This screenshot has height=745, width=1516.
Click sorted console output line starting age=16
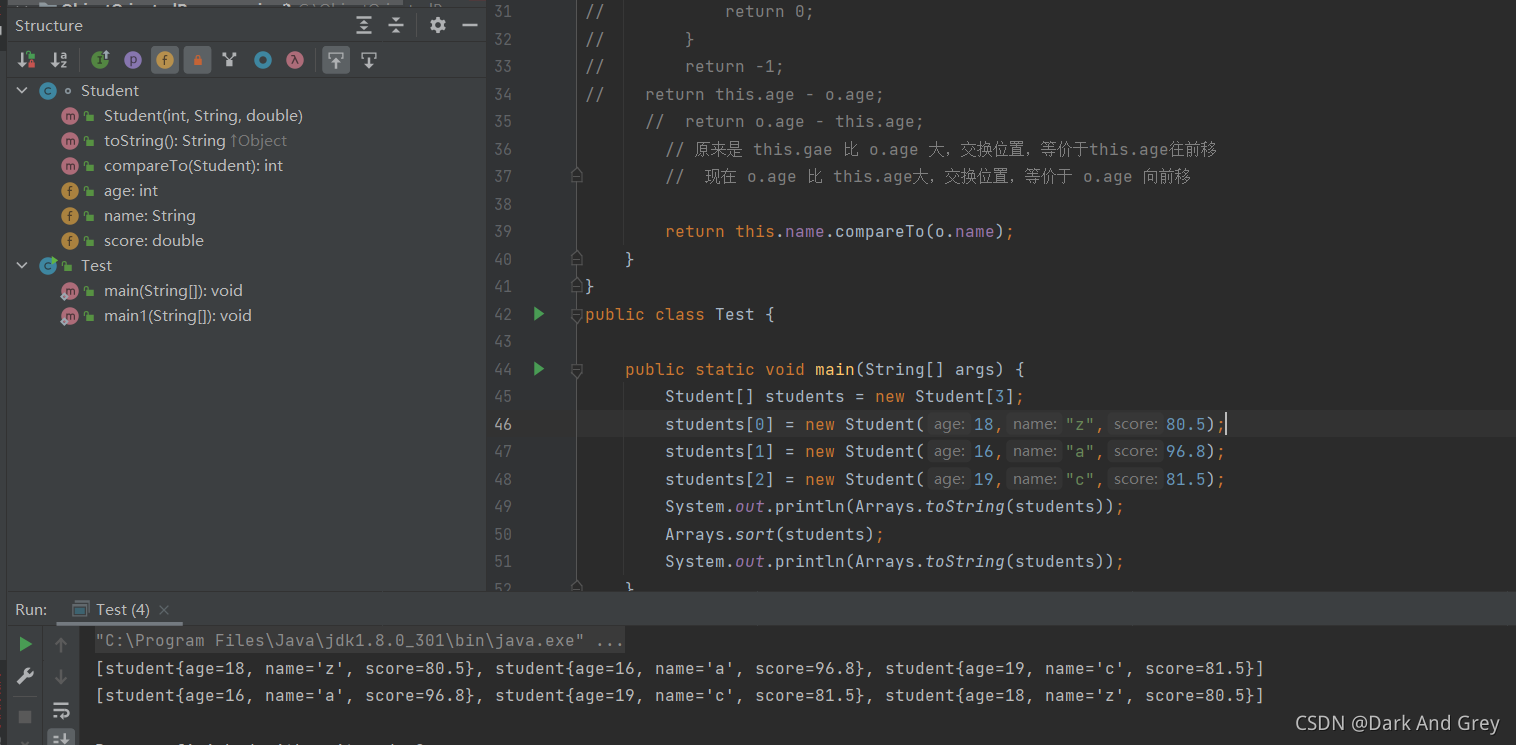pyautogui.click(x=679, y=695)
